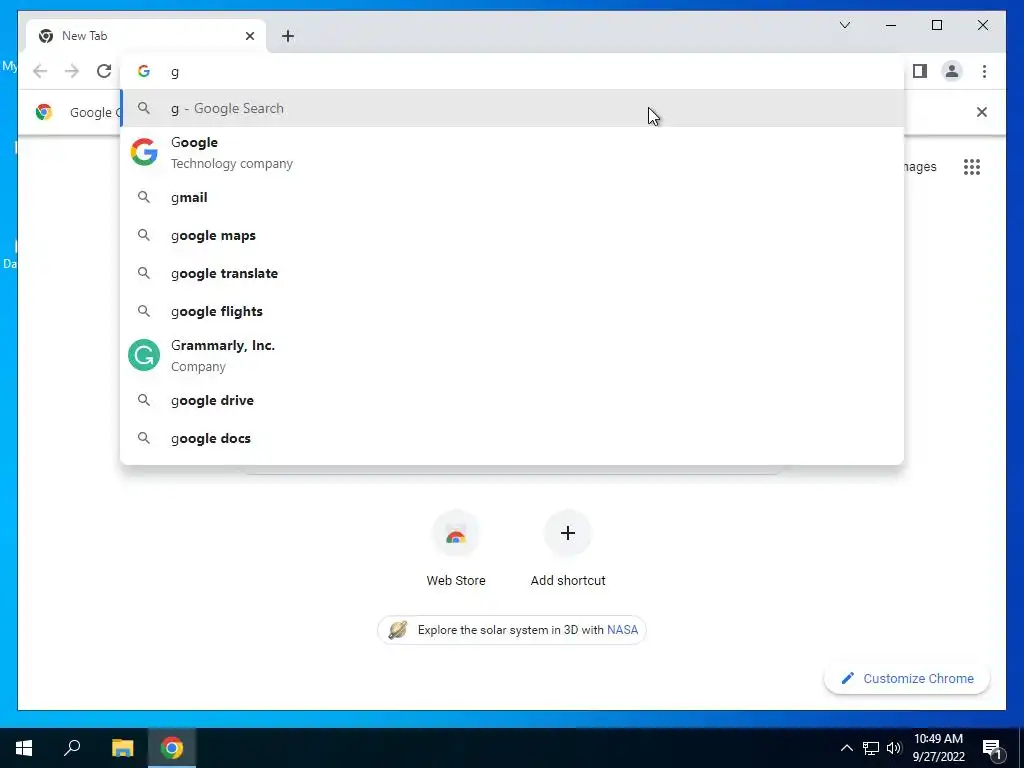Viewport: 1024px width, 768px height.
Task: Click the Grammarly green G logo
Action: pos(144,355)
